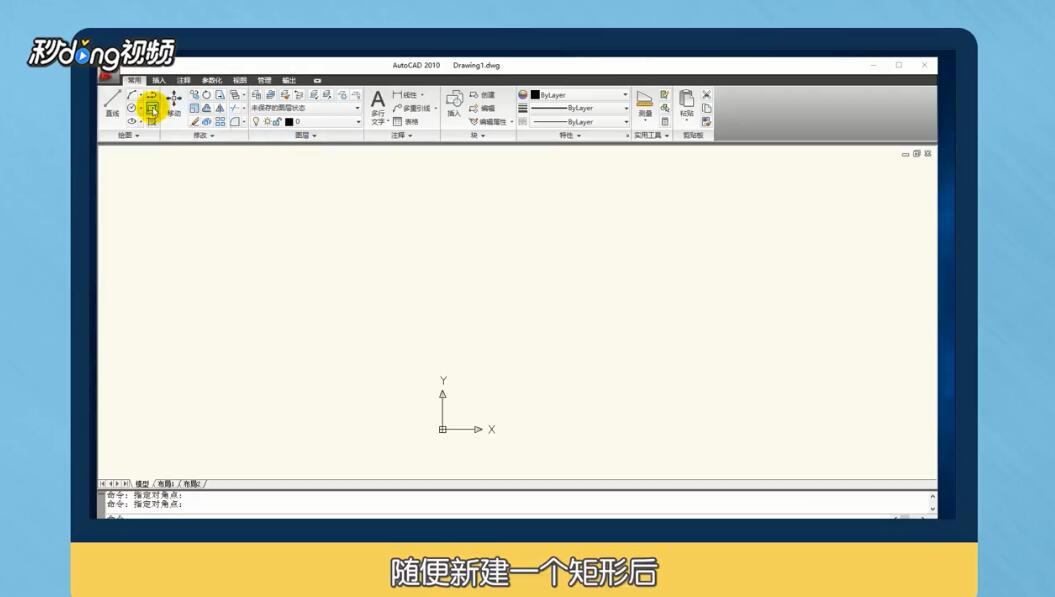The image size is (1055, 597).
Task: Click the Edit block (编辑) tool
Action: click(482, 108)
